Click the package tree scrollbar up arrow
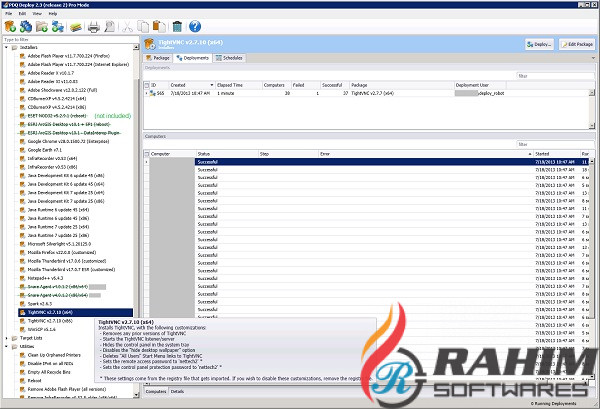600x409 pixels. [136, 47]
